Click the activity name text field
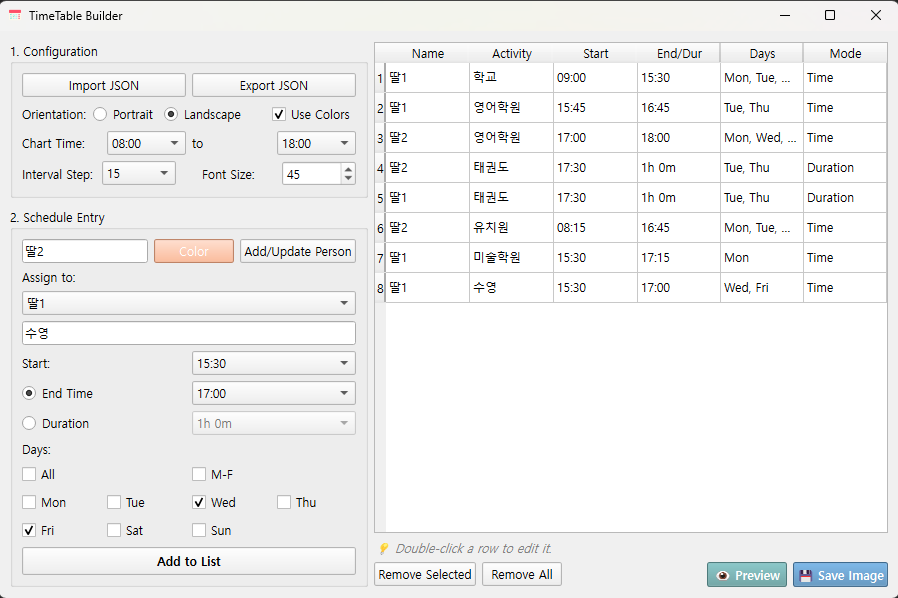 tap(188, 333)
